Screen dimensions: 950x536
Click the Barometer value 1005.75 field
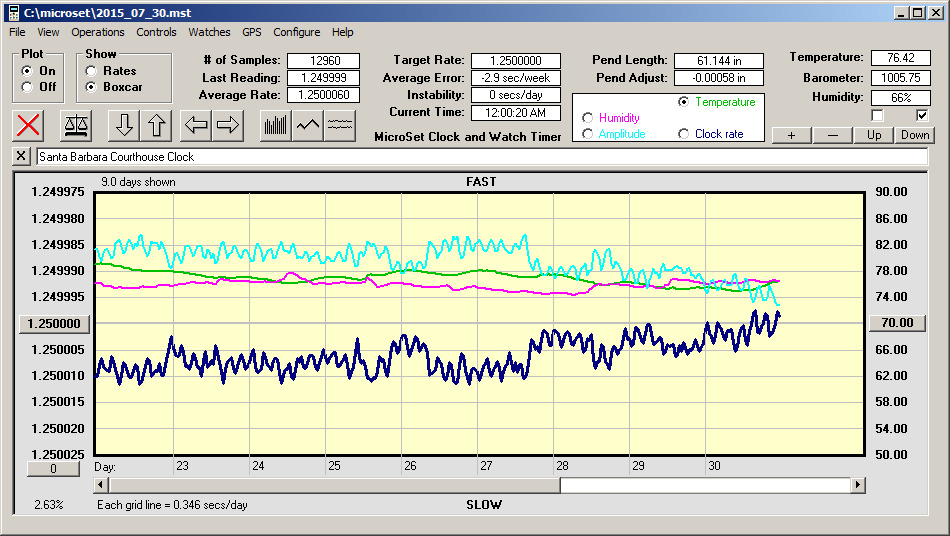point(900,78)
